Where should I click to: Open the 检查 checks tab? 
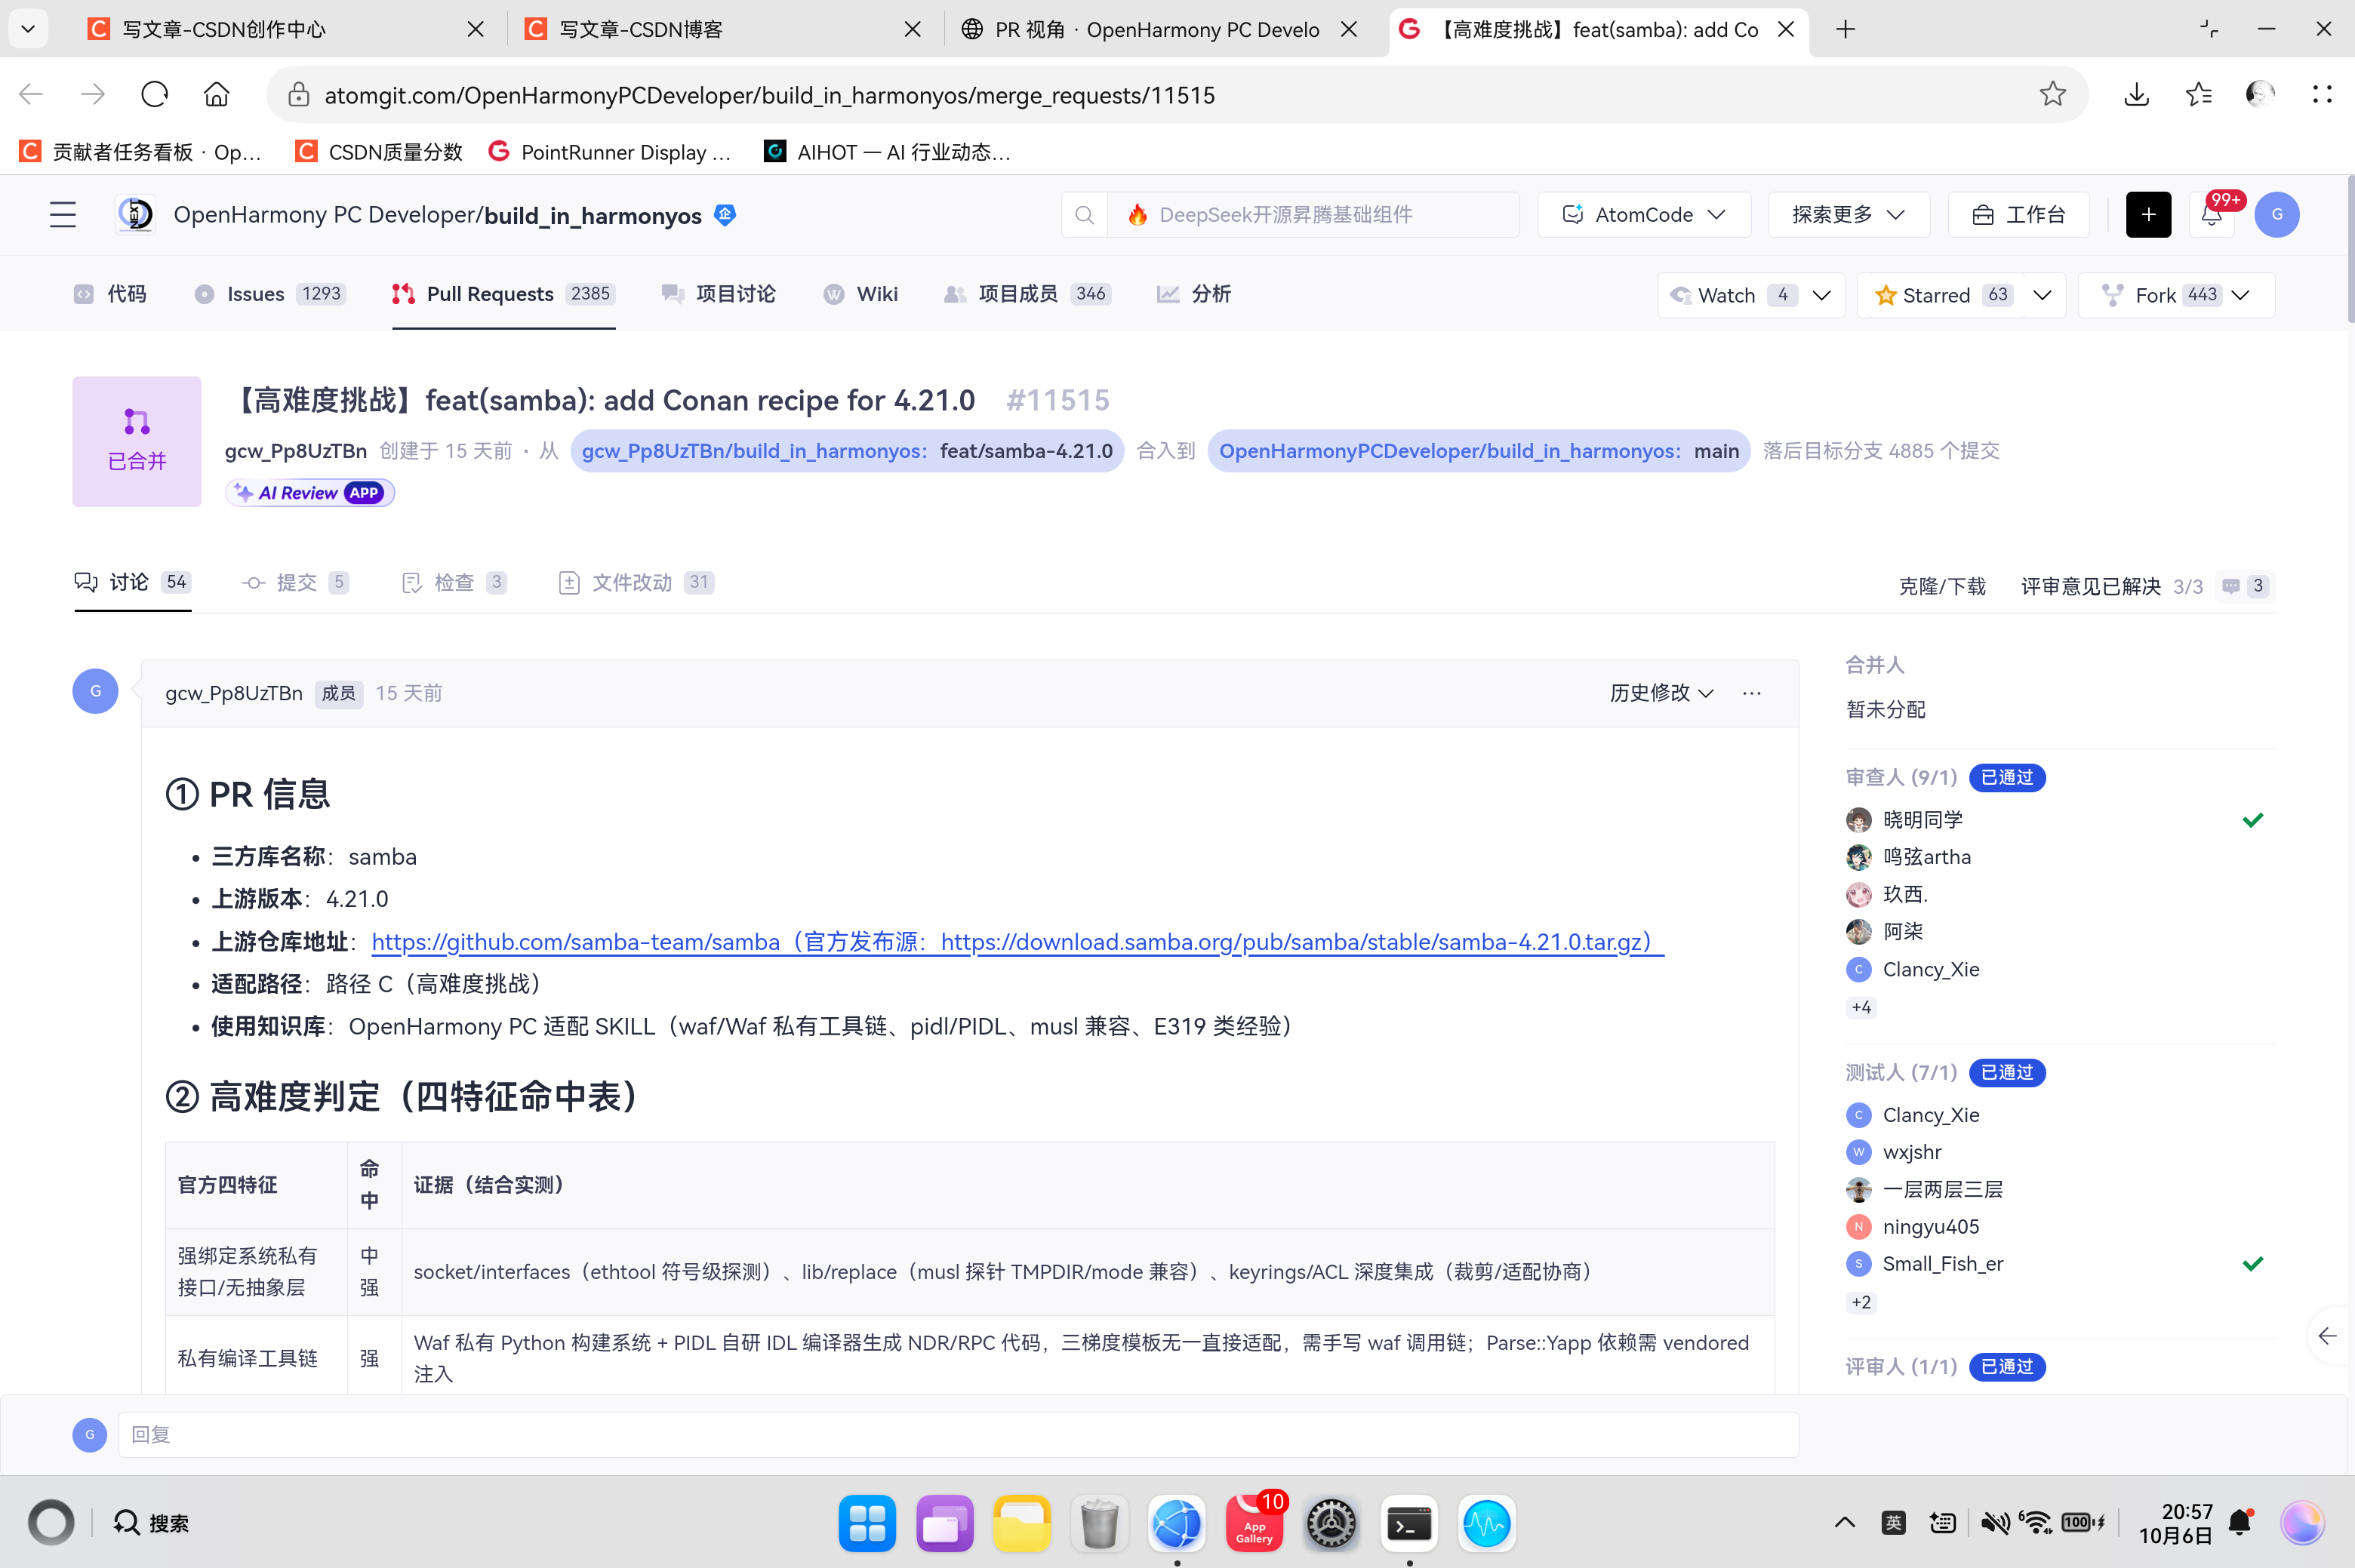click(454, 582)
